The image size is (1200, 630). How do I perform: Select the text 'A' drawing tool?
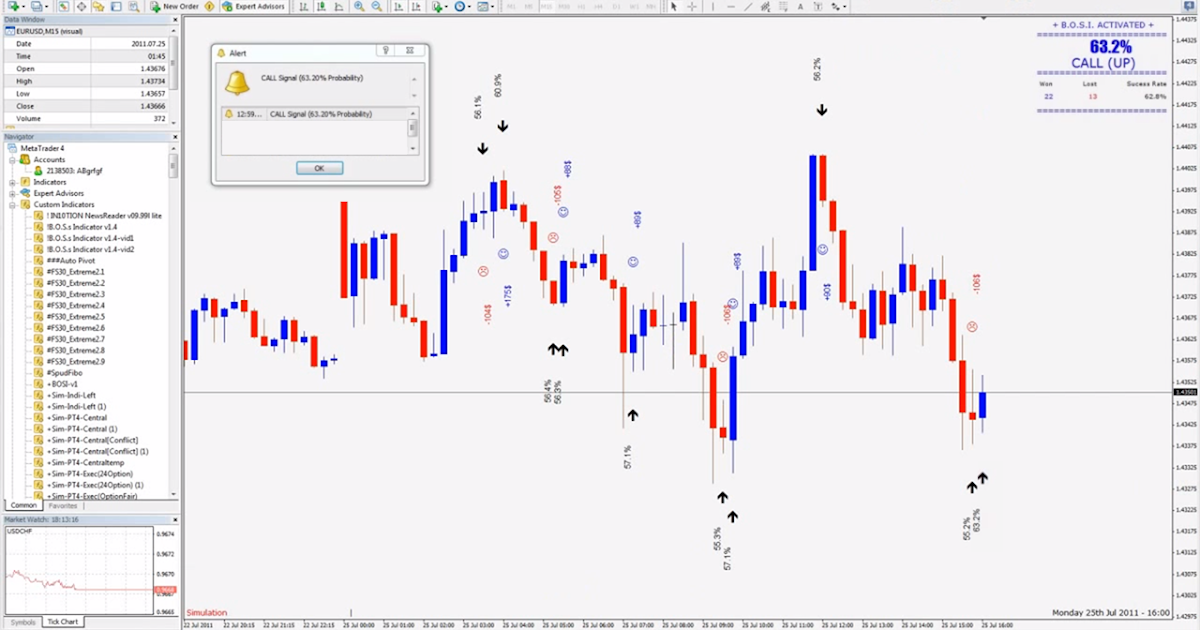pyautogui.click(x=801, y=6)
